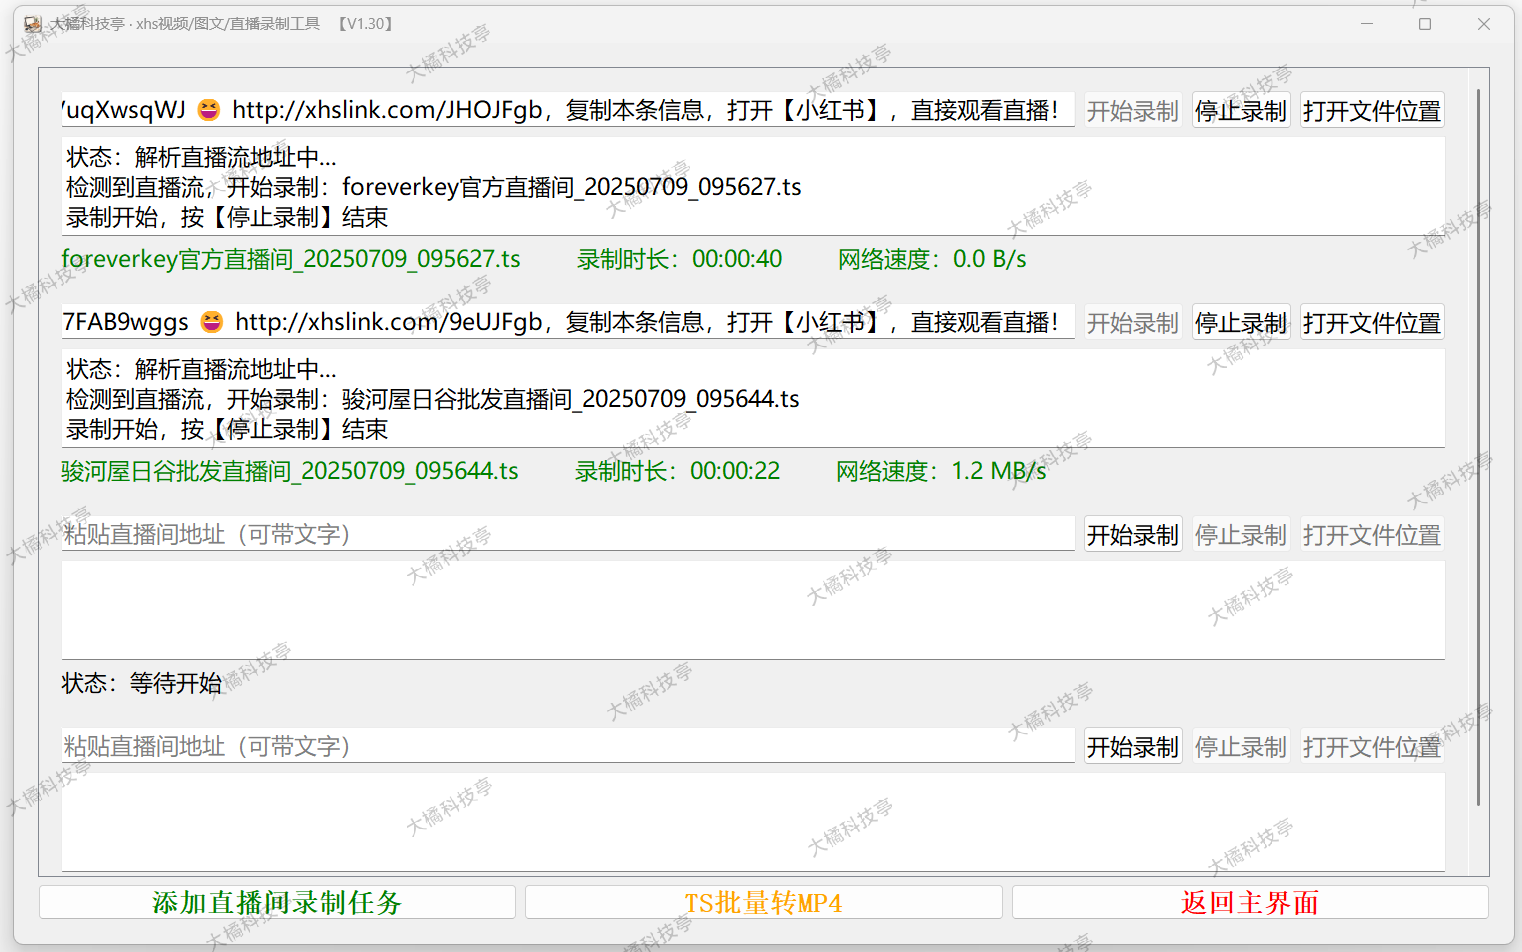Maximize the recording tool window
Image resolution: width=1522 pixels, height=952 pixels.
pos(1425,24)
